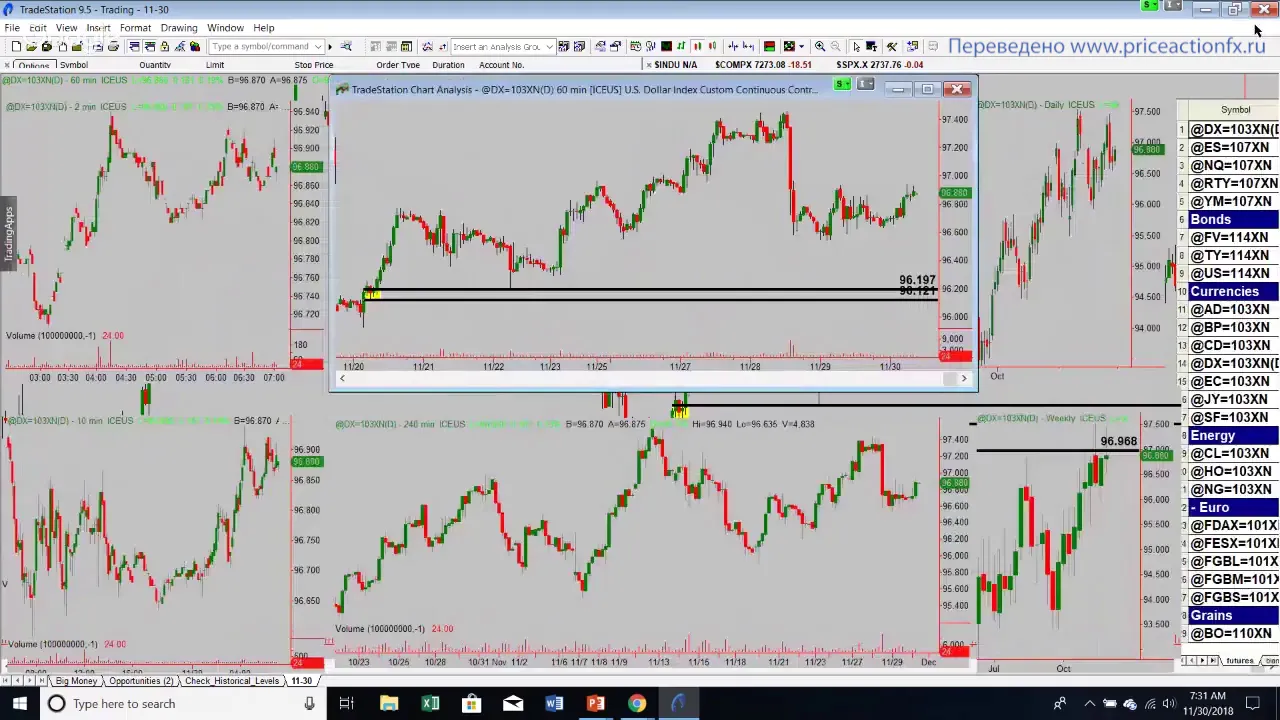Open the Format menu
The width and height of the screenshot is (1280, 720).
[x=135, y=28]
